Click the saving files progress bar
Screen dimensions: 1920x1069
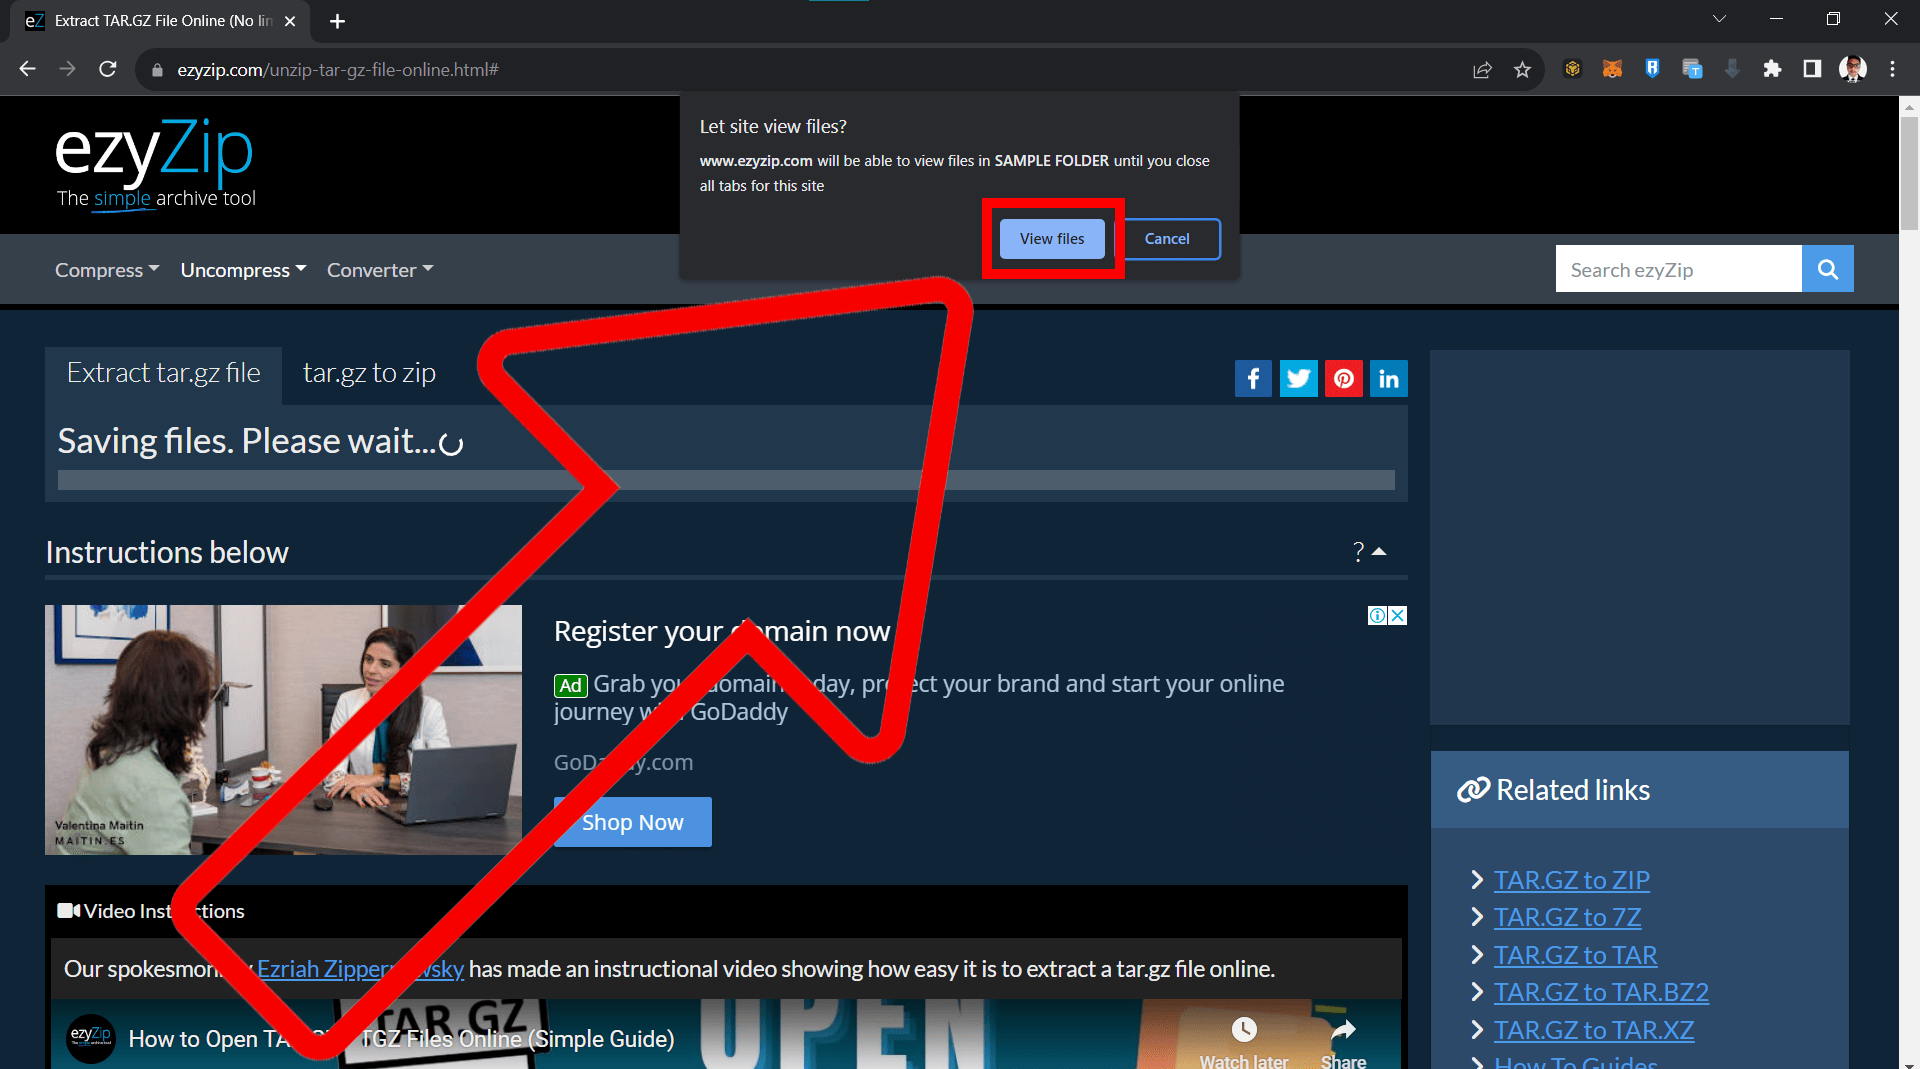point(726,480)
